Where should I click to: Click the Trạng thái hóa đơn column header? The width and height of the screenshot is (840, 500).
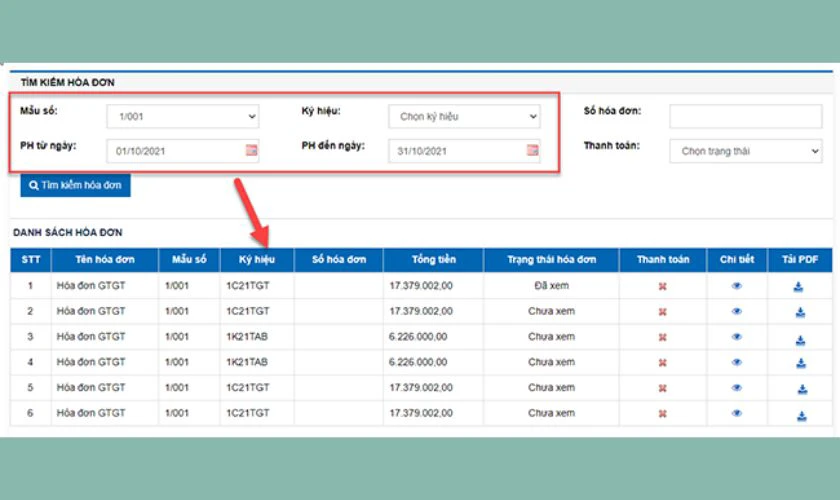click(x=551, y=260)
